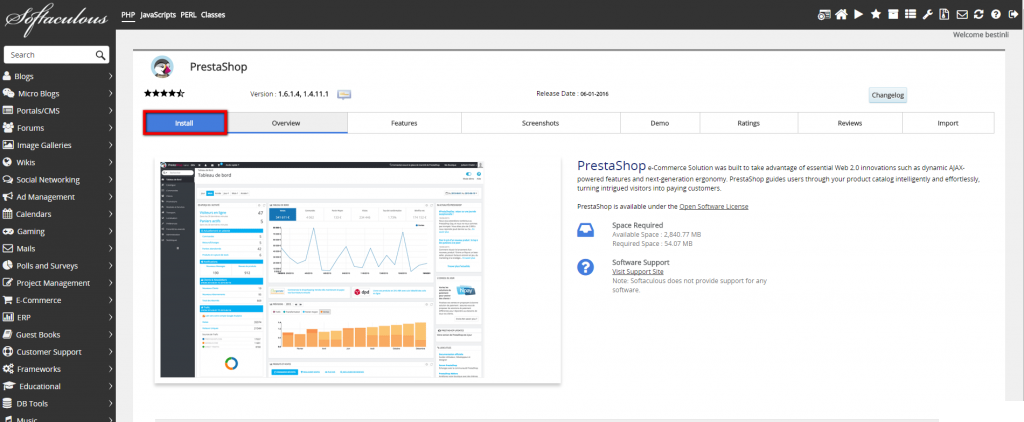Screen dimensions: 1024x422
Task: Select the JavaScripts menu
Action: pyautogui.click(x=158, y=14)
